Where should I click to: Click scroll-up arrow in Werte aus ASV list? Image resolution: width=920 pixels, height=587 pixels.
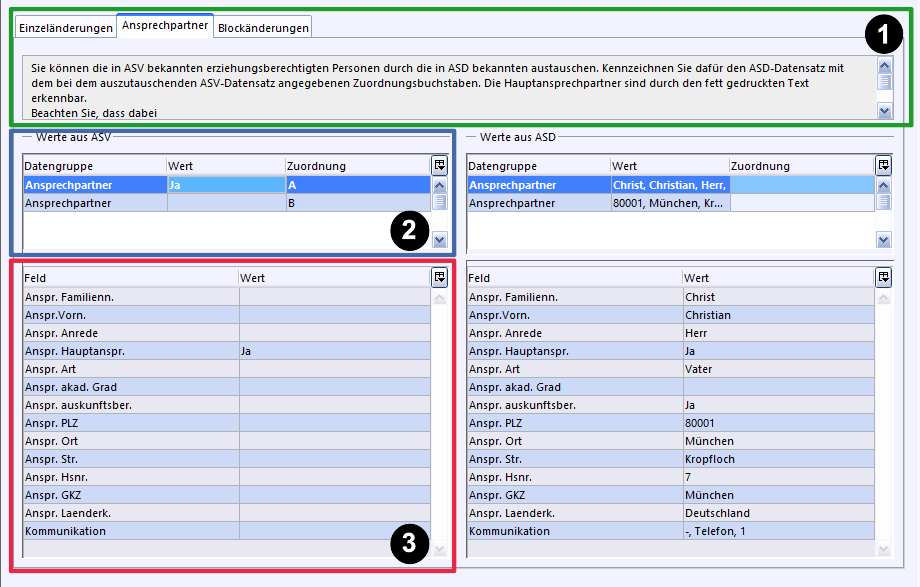tap(439, 186)
